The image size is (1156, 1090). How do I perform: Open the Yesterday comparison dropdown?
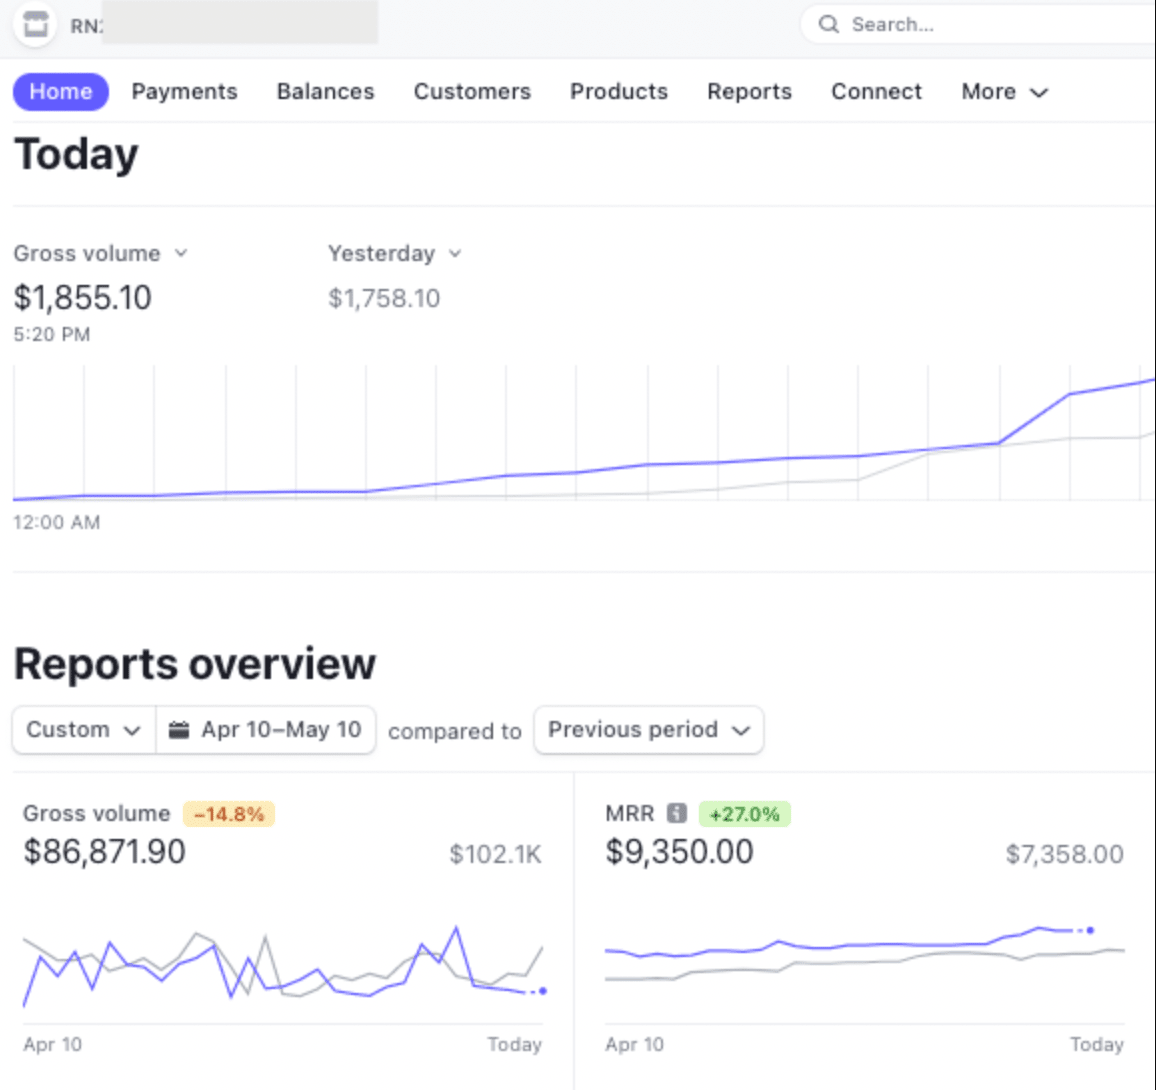(x=394, y=254)
